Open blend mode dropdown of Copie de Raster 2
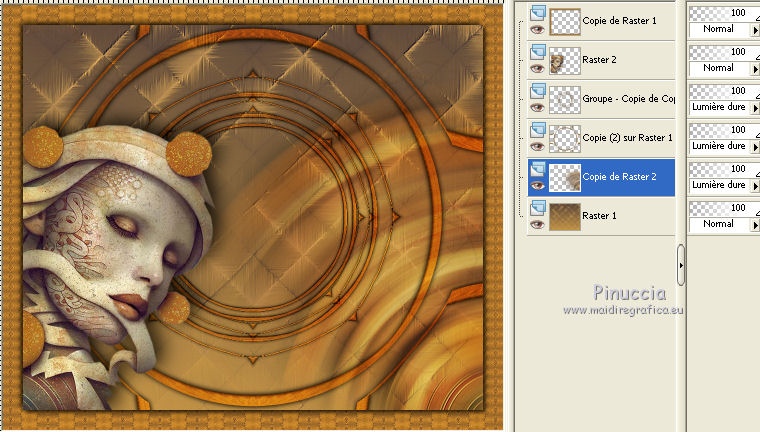 pyautogui.click(x=724, y=185)
